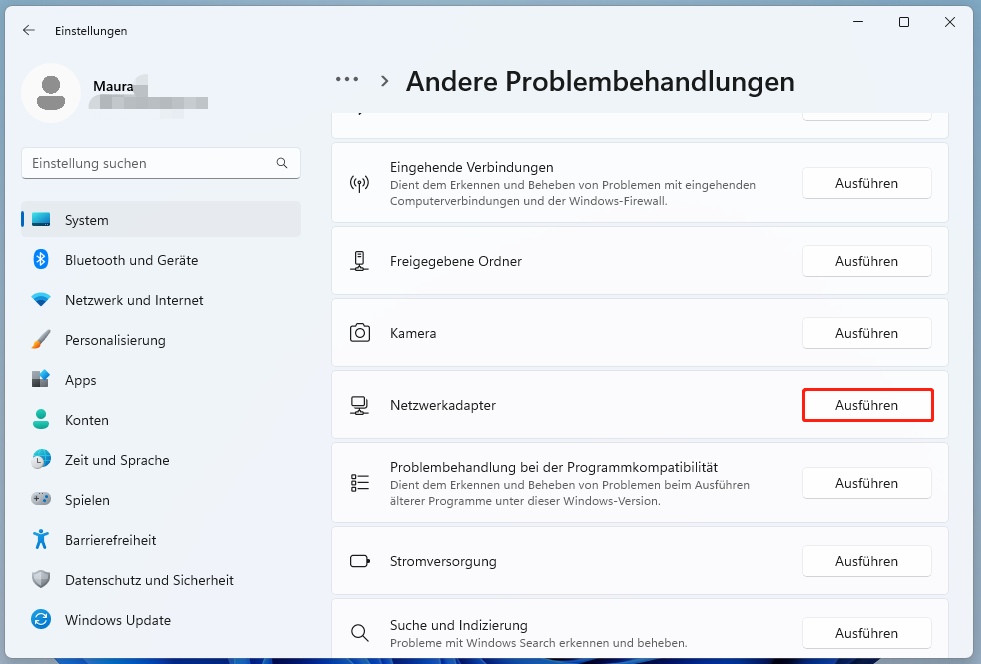Run the Suche und Indizierung troubleshooter
The width and height of the screenshot is (981, 664).
pyautogui.click(x=867, y=633)
